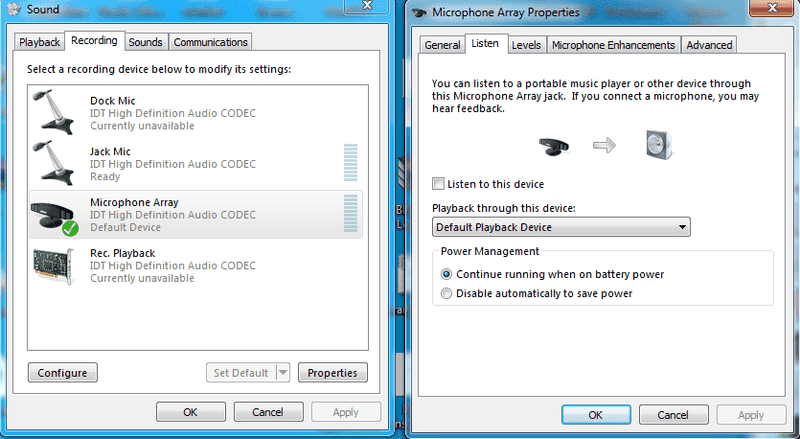800x439 pixels.
Task: Select the Microphone Array device icon
Action: pyautogui.click(x=56, y=214)
